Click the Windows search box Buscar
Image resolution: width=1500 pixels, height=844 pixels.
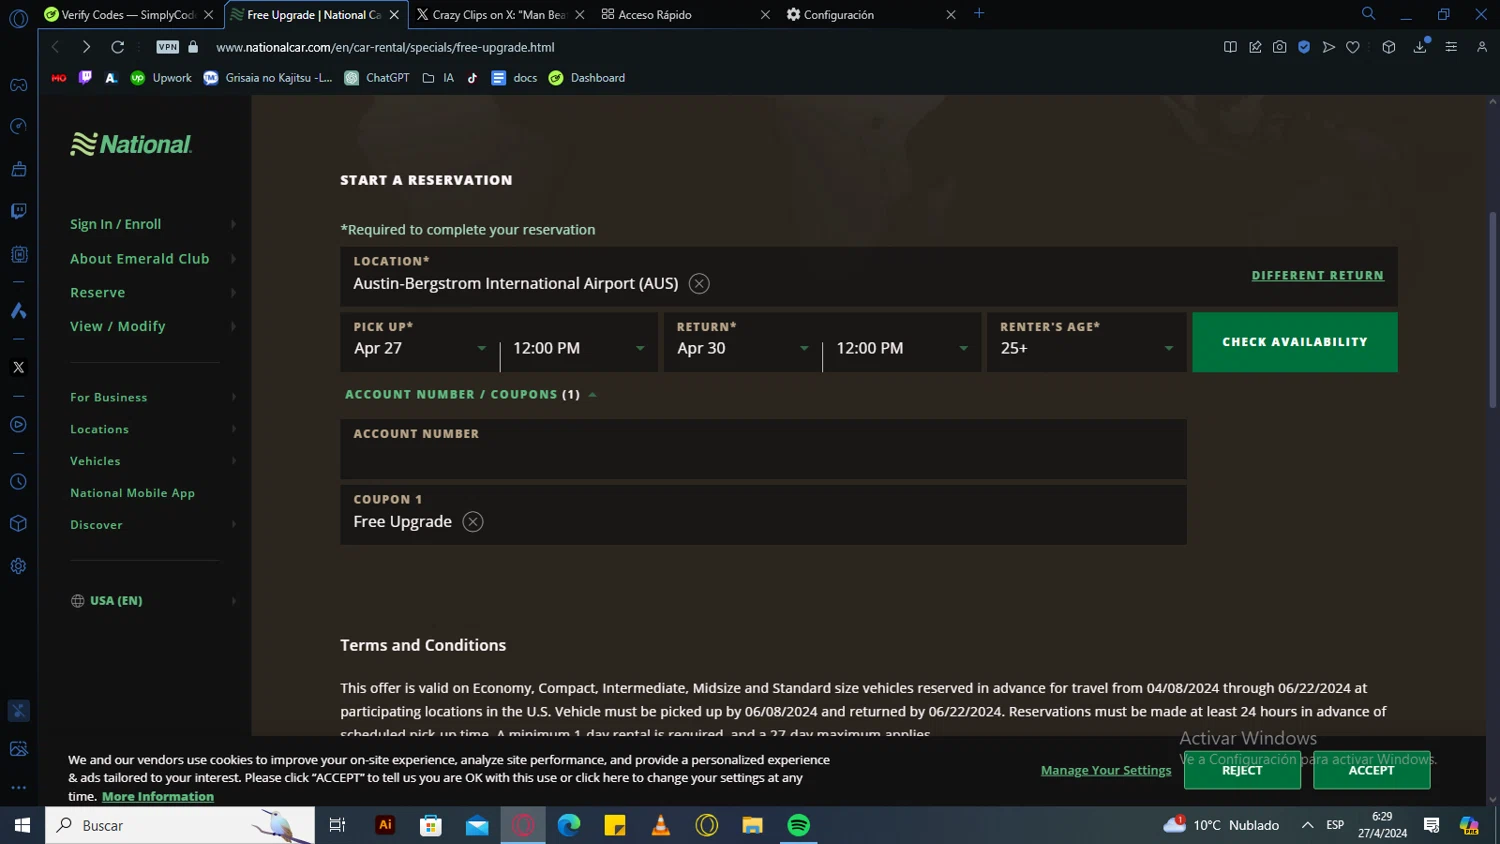tap(180, 825)
